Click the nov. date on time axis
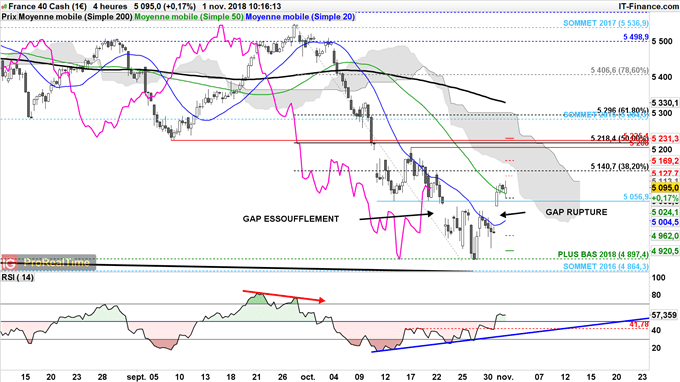This screenshot has width=680, height=382. (504, 377)
